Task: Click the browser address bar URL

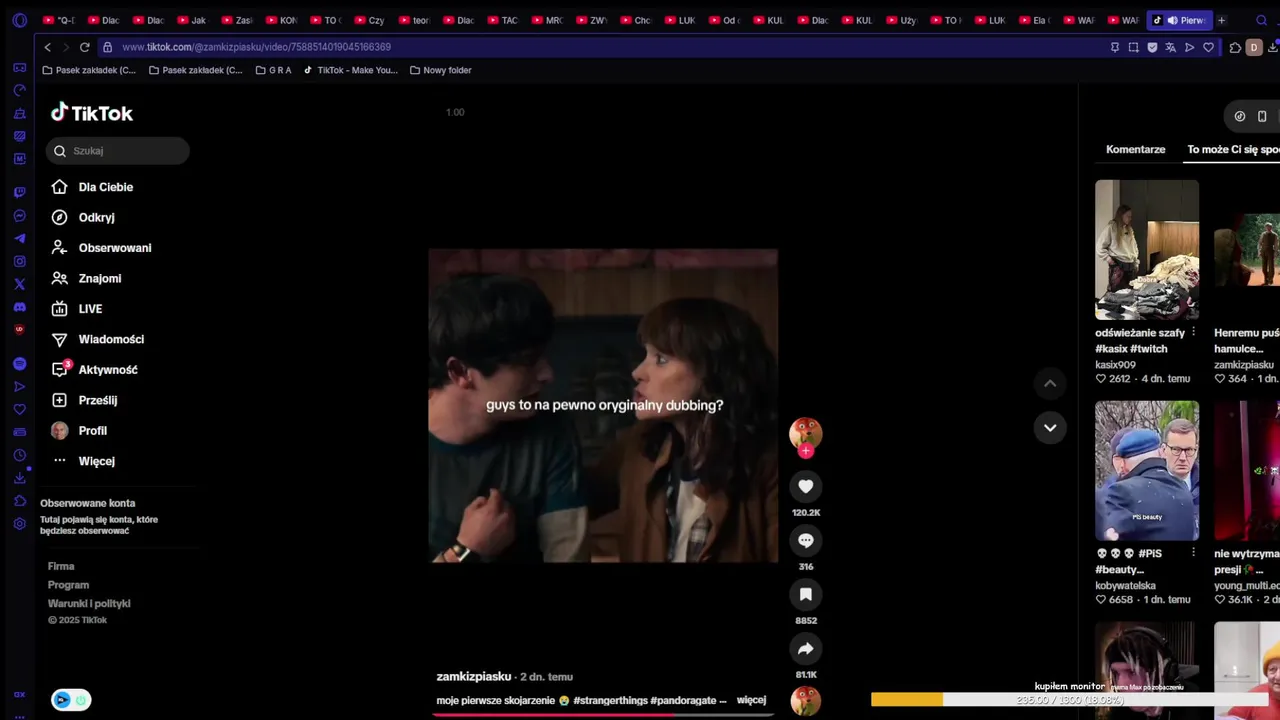Action: [x=256, y=47]
